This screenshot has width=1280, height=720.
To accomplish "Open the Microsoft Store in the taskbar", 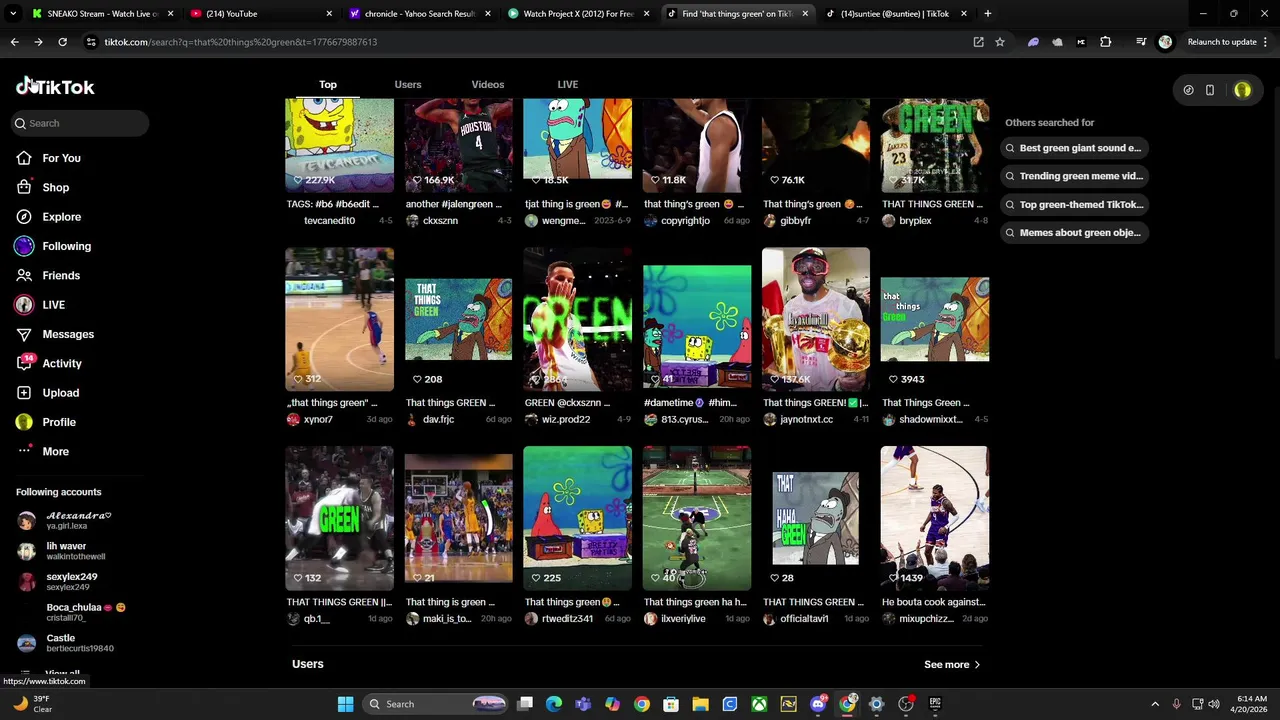I will click(671, 704).
